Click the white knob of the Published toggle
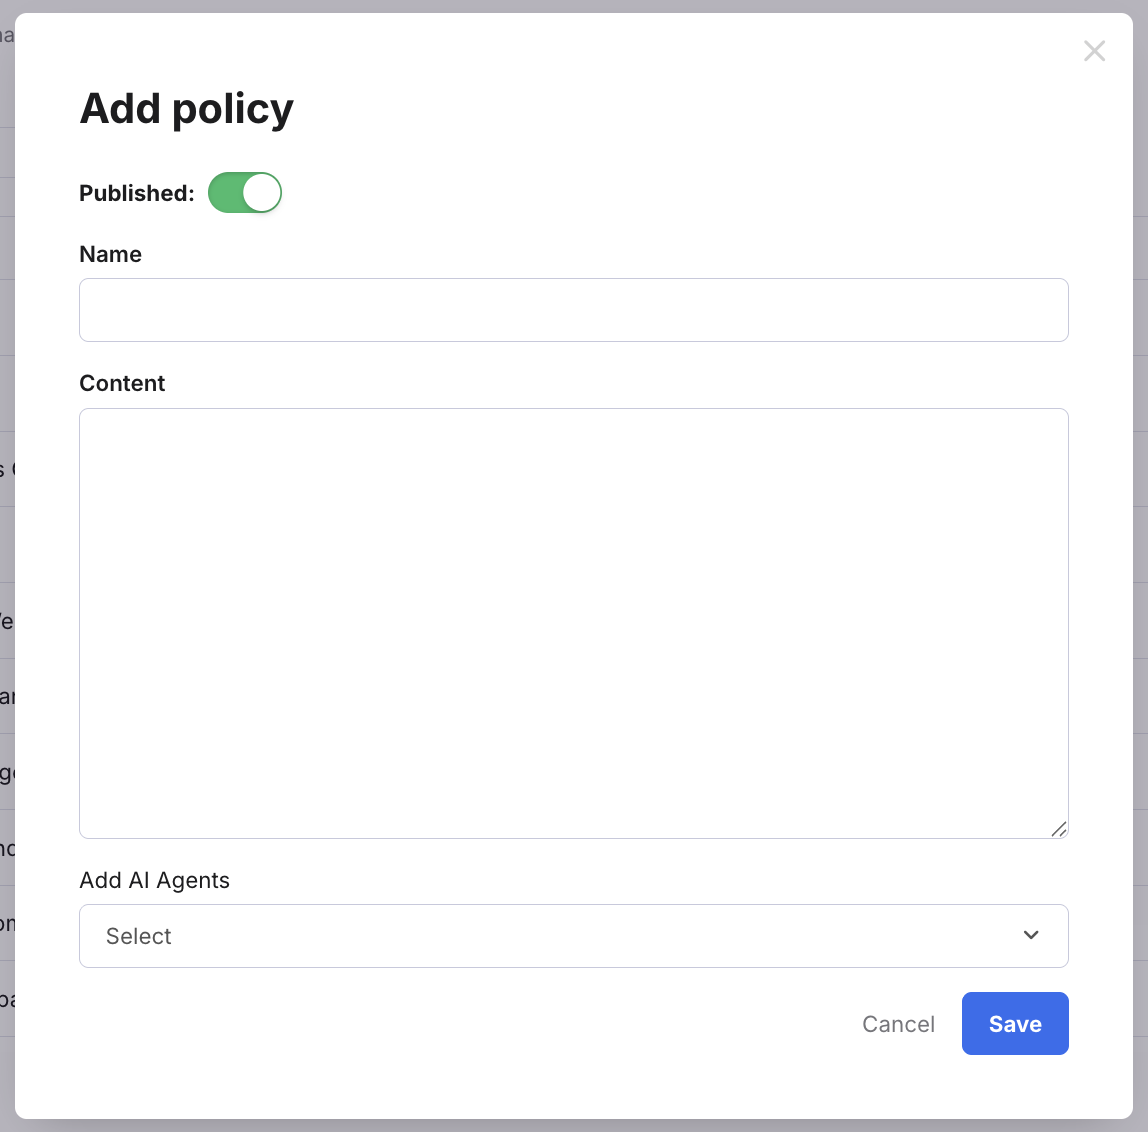 (x=262, y=193)
